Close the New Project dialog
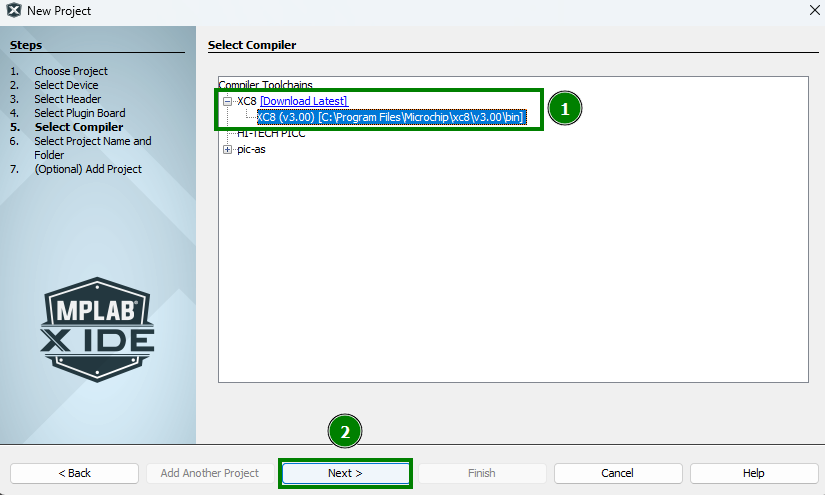 814,10
